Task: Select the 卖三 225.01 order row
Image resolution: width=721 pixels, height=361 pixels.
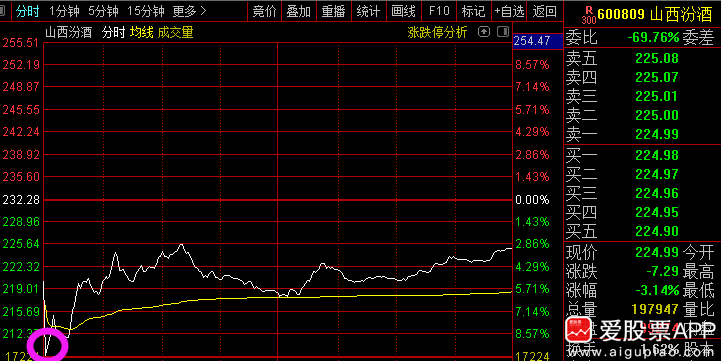Action: 642,97
